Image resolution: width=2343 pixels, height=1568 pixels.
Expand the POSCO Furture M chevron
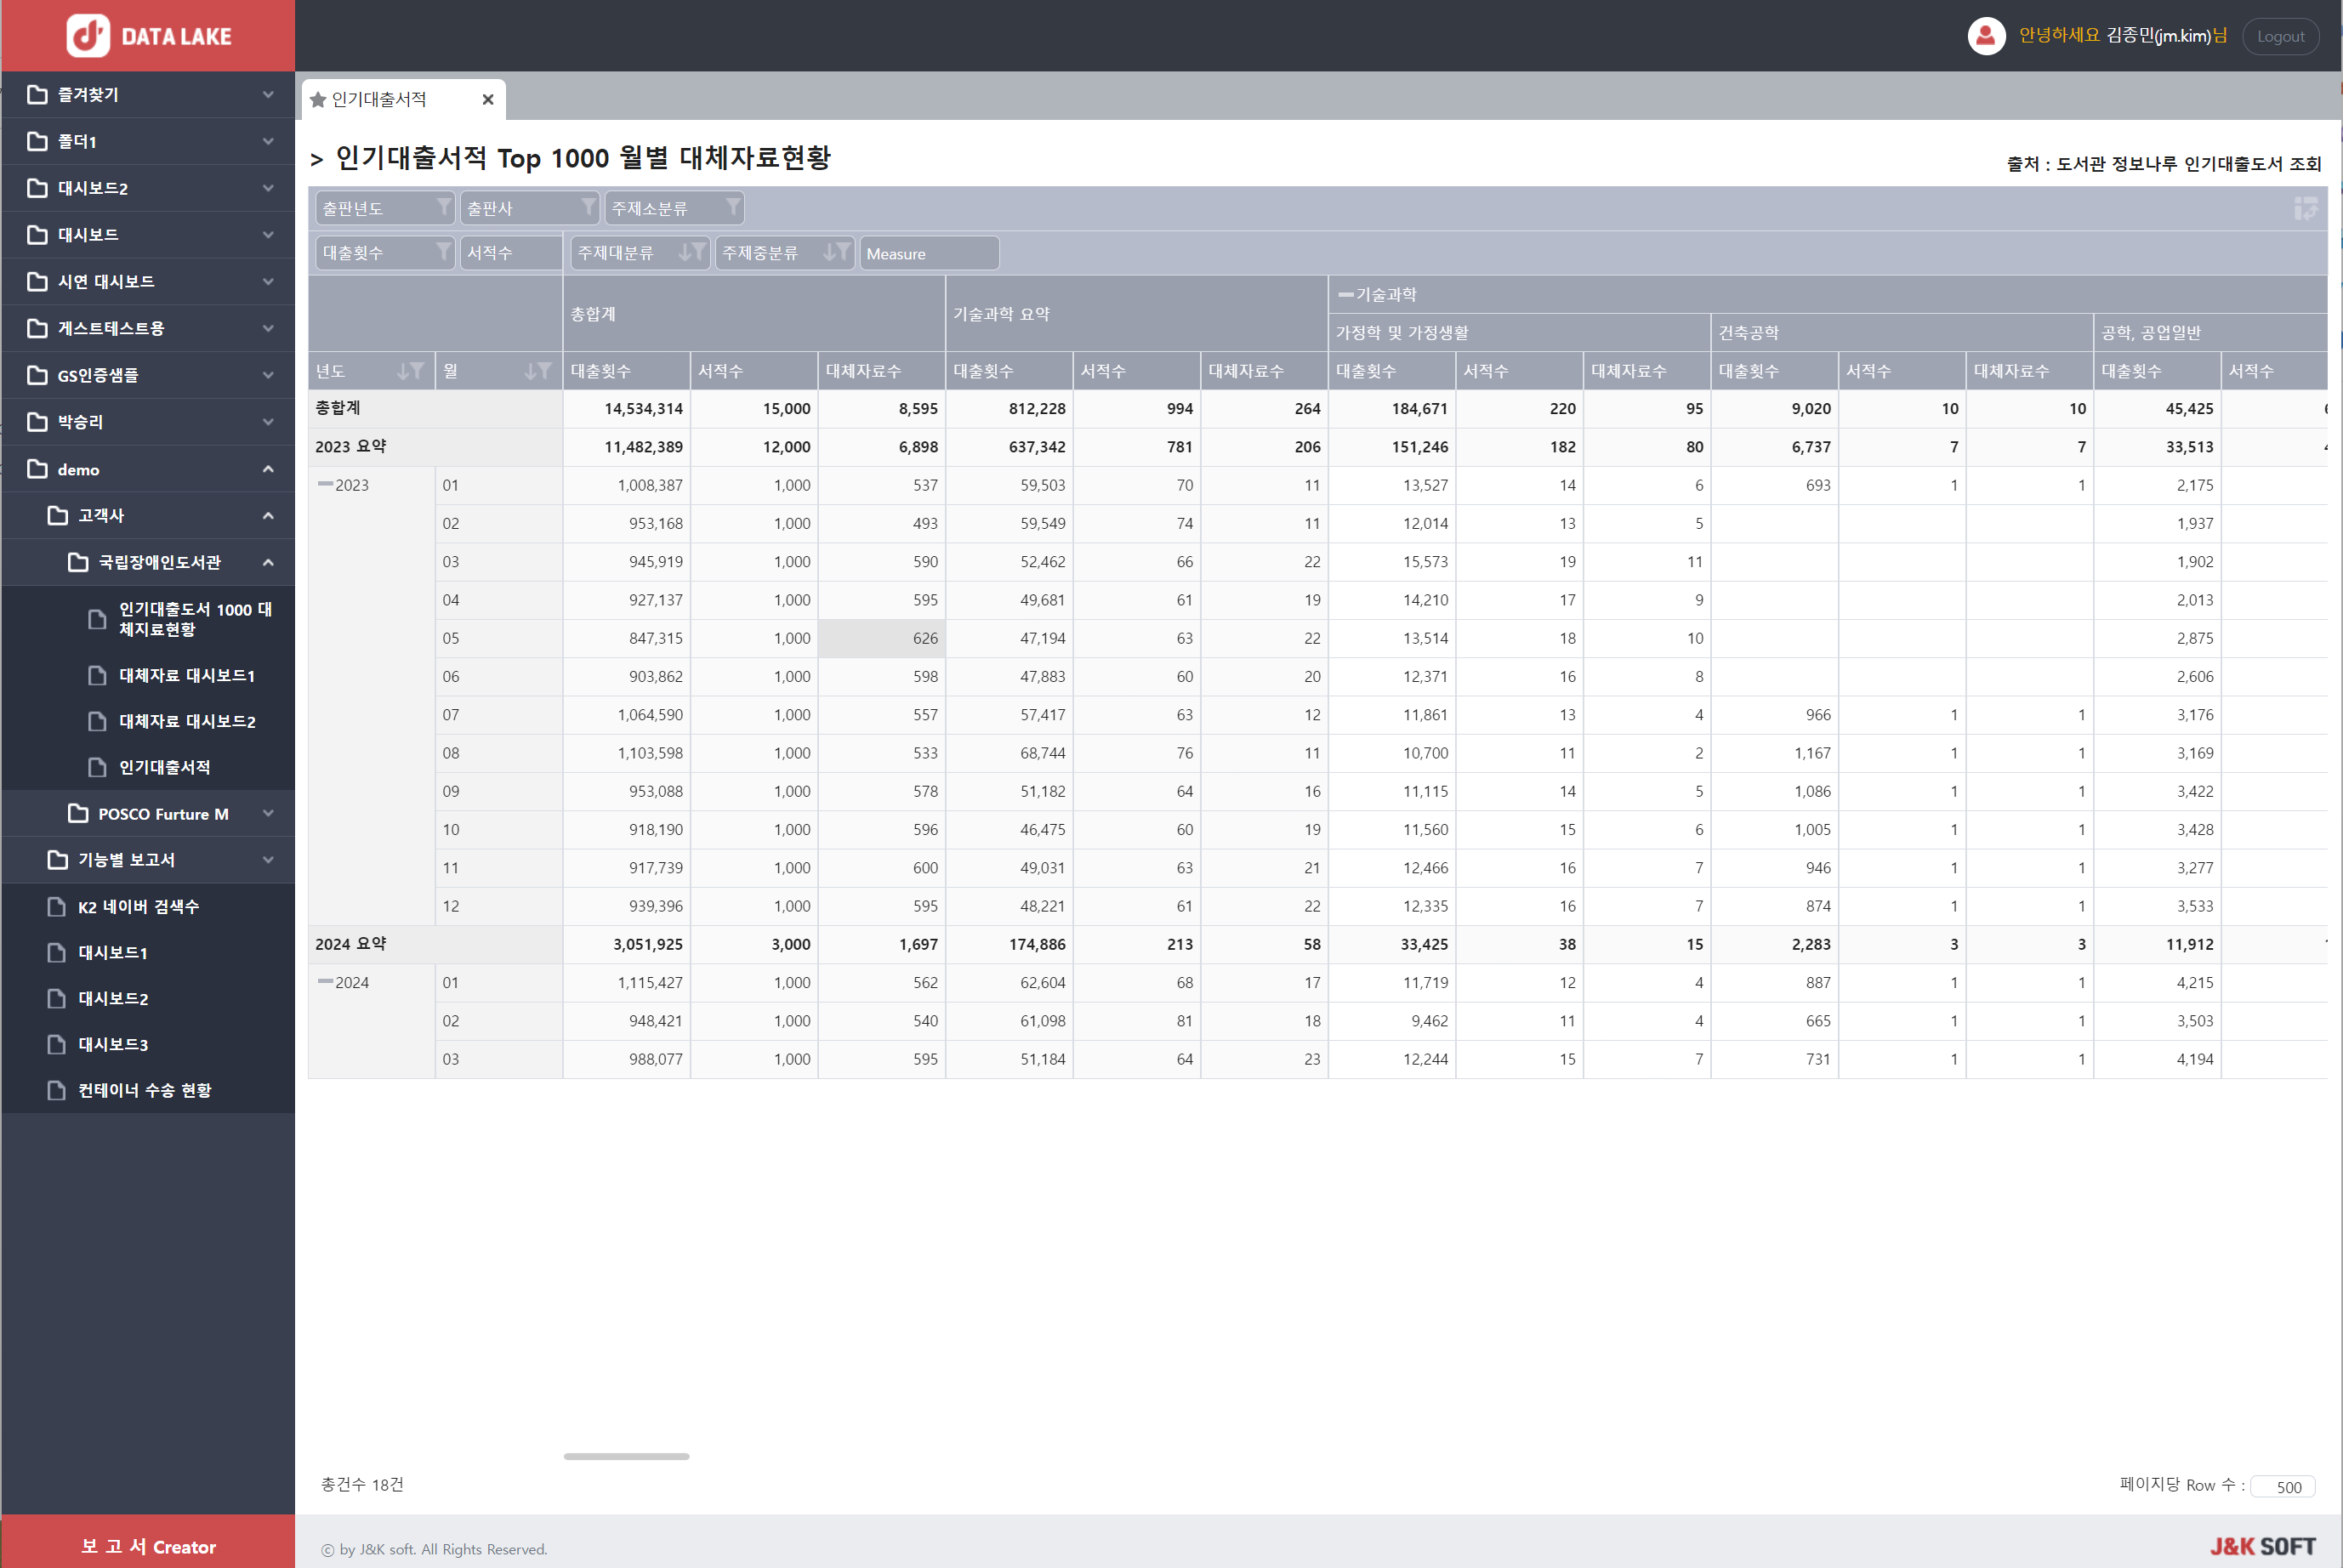(x=268, y=813)
